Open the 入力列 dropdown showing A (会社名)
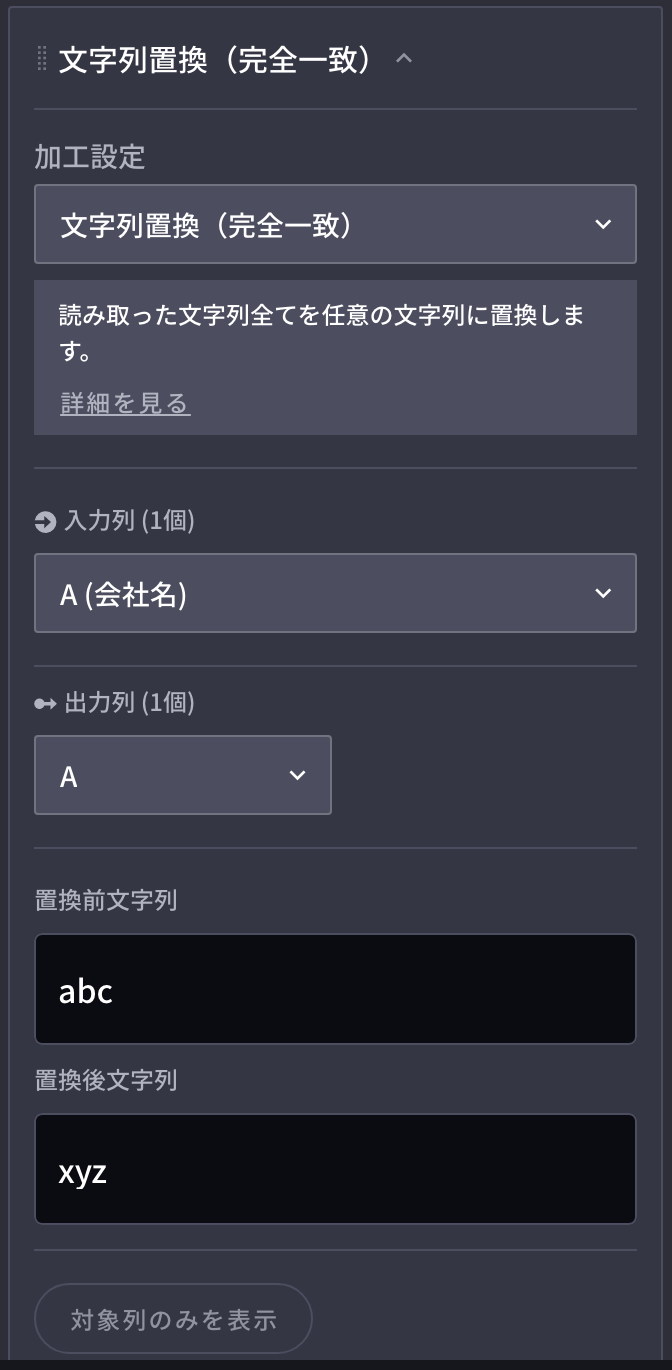 pyautogui.click(x=335, y=593)
